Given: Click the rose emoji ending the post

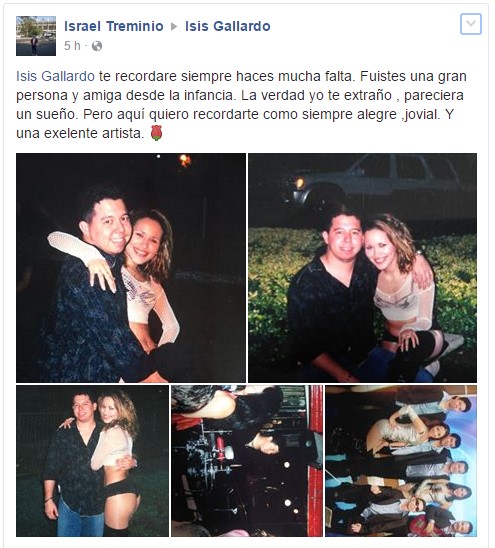Looking at the screenshot, I should tap(156, 133).
